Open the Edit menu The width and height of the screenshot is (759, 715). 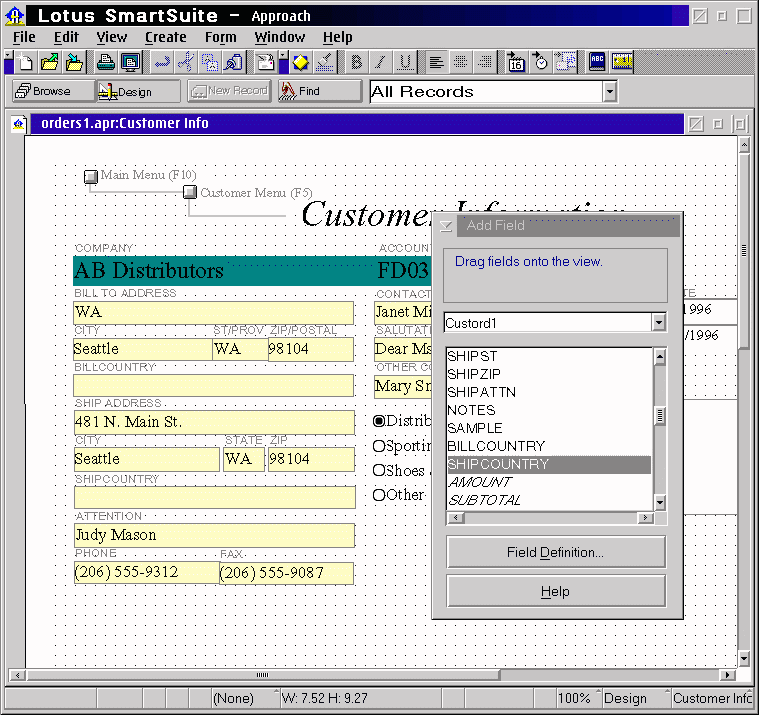[x=66, y=37]
